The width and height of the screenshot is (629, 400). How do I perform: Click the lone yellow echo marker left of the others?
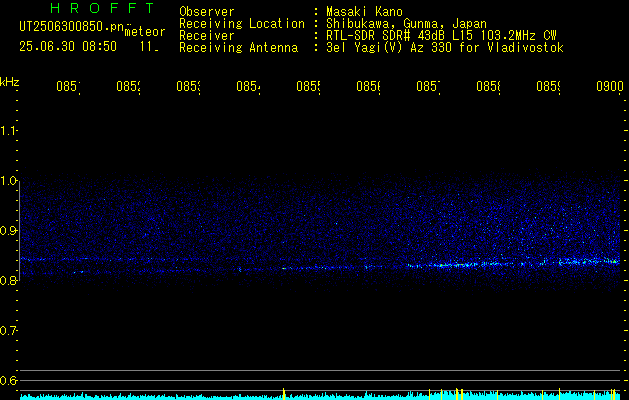pos(284,394)
